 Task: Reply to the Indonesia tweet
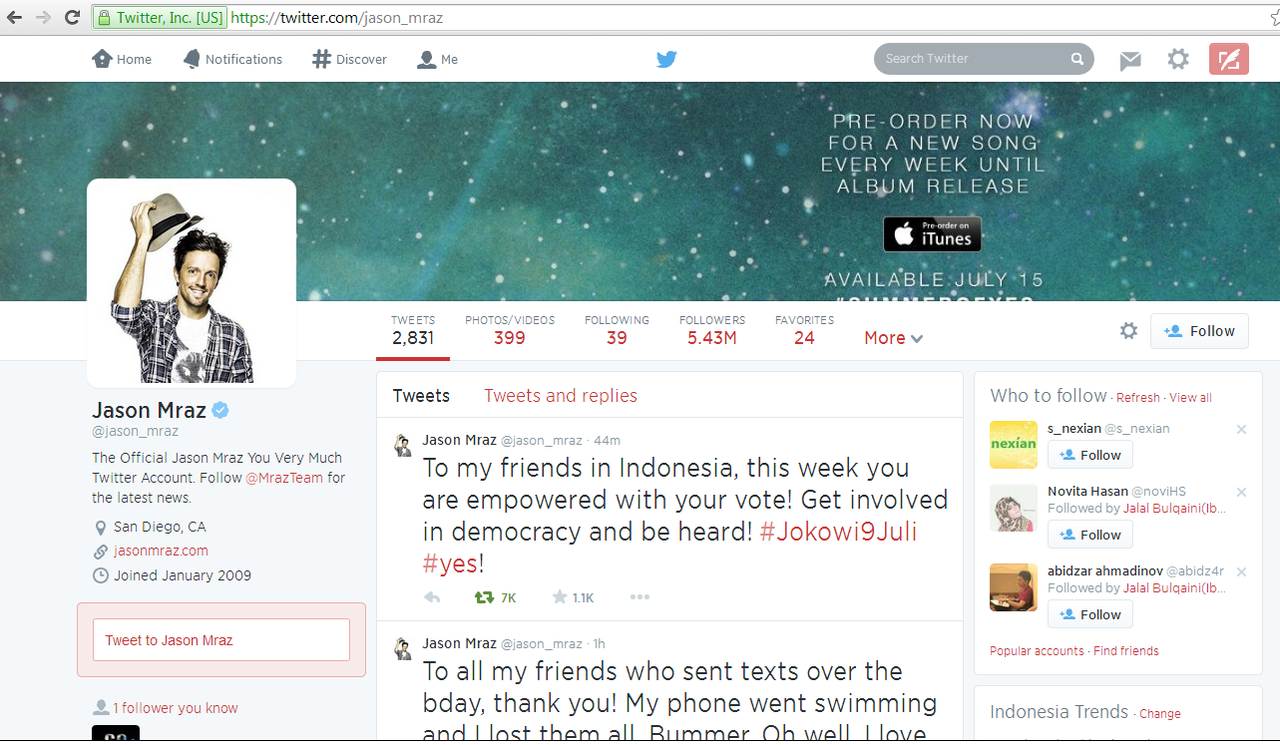pyautogui.click(x=432, y=598)
